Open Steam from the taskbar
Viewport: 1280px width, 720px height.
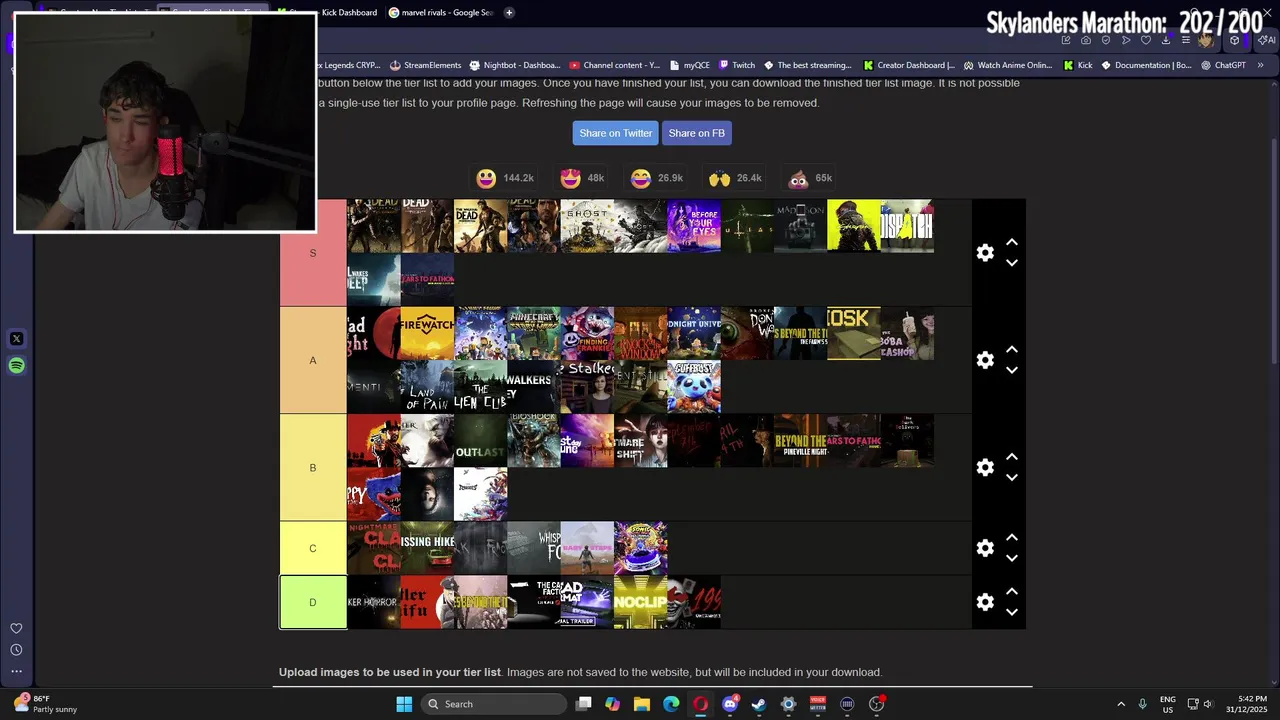click(x=759, y=704)
